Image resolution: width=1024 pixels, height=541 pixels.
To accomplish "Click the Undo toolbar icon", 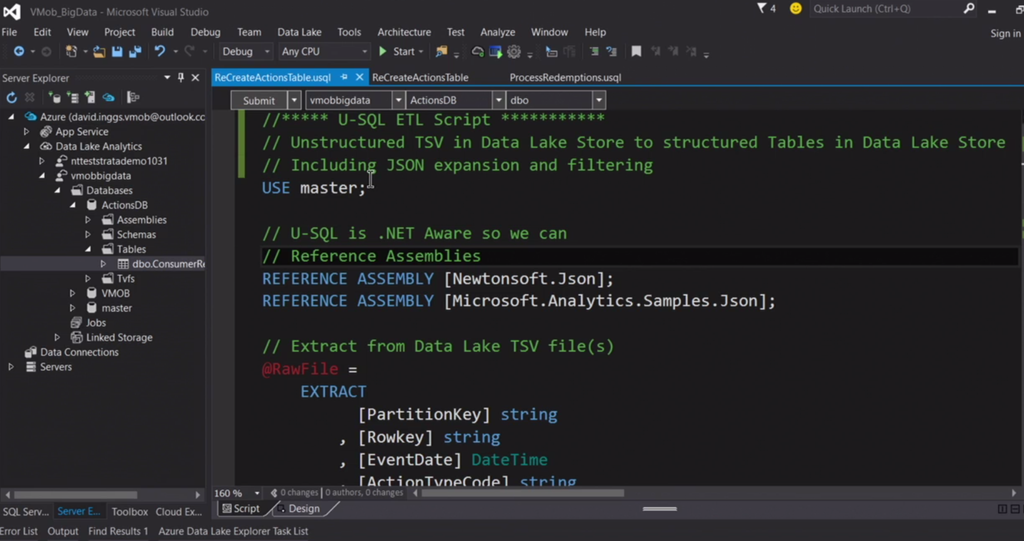I will click(159, 52).
